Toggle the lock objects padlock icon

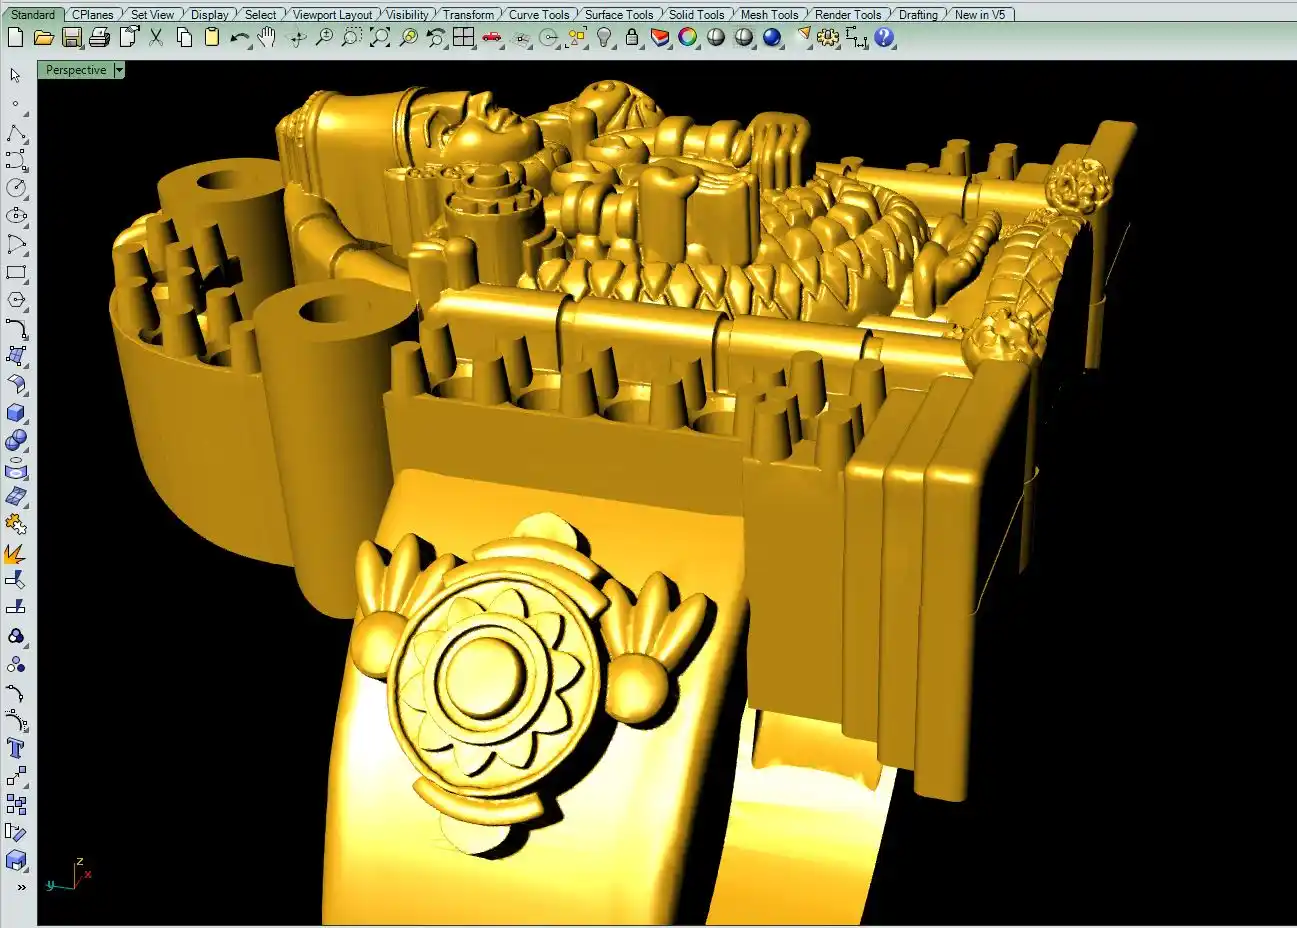tap(632, 38)
